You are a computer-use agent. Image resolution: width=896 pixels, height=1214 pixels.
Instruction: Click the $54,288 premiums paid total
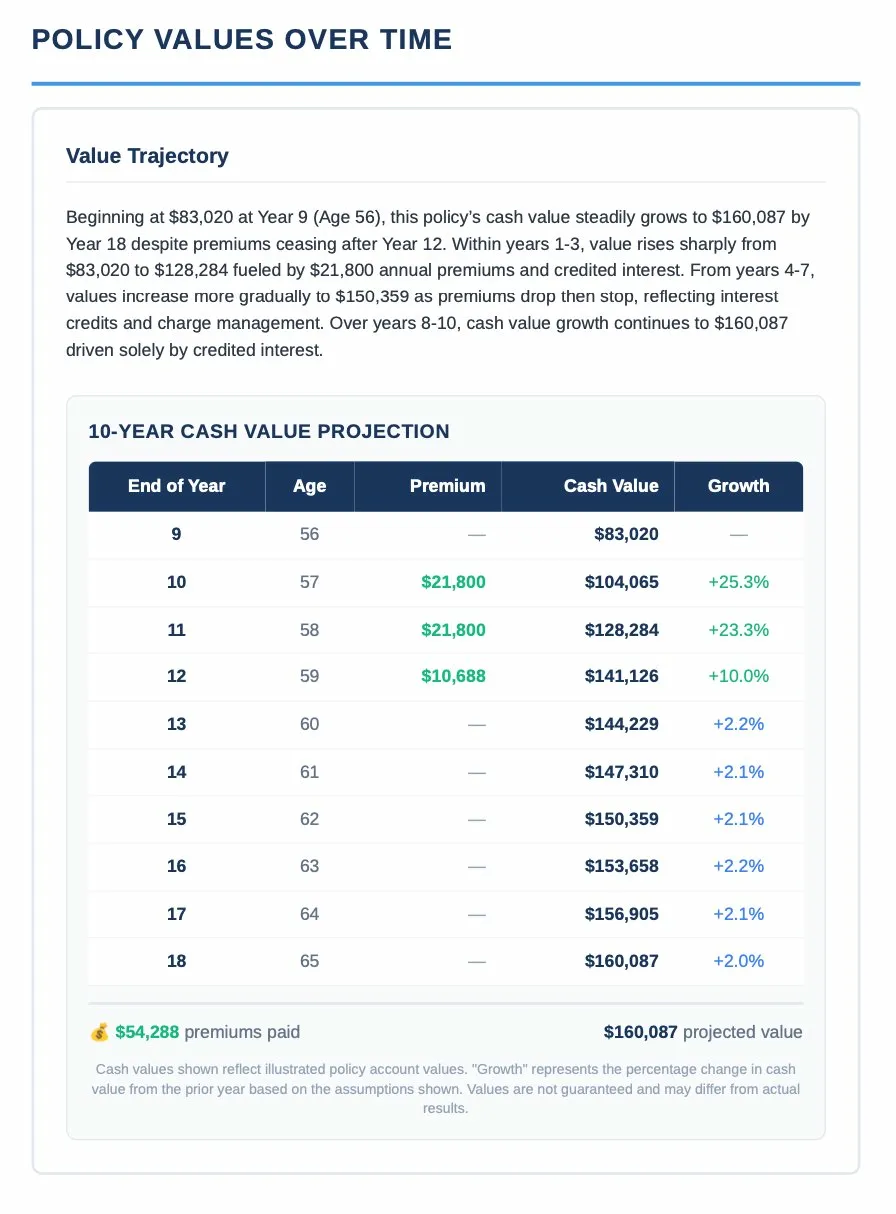coord(146,1032)
